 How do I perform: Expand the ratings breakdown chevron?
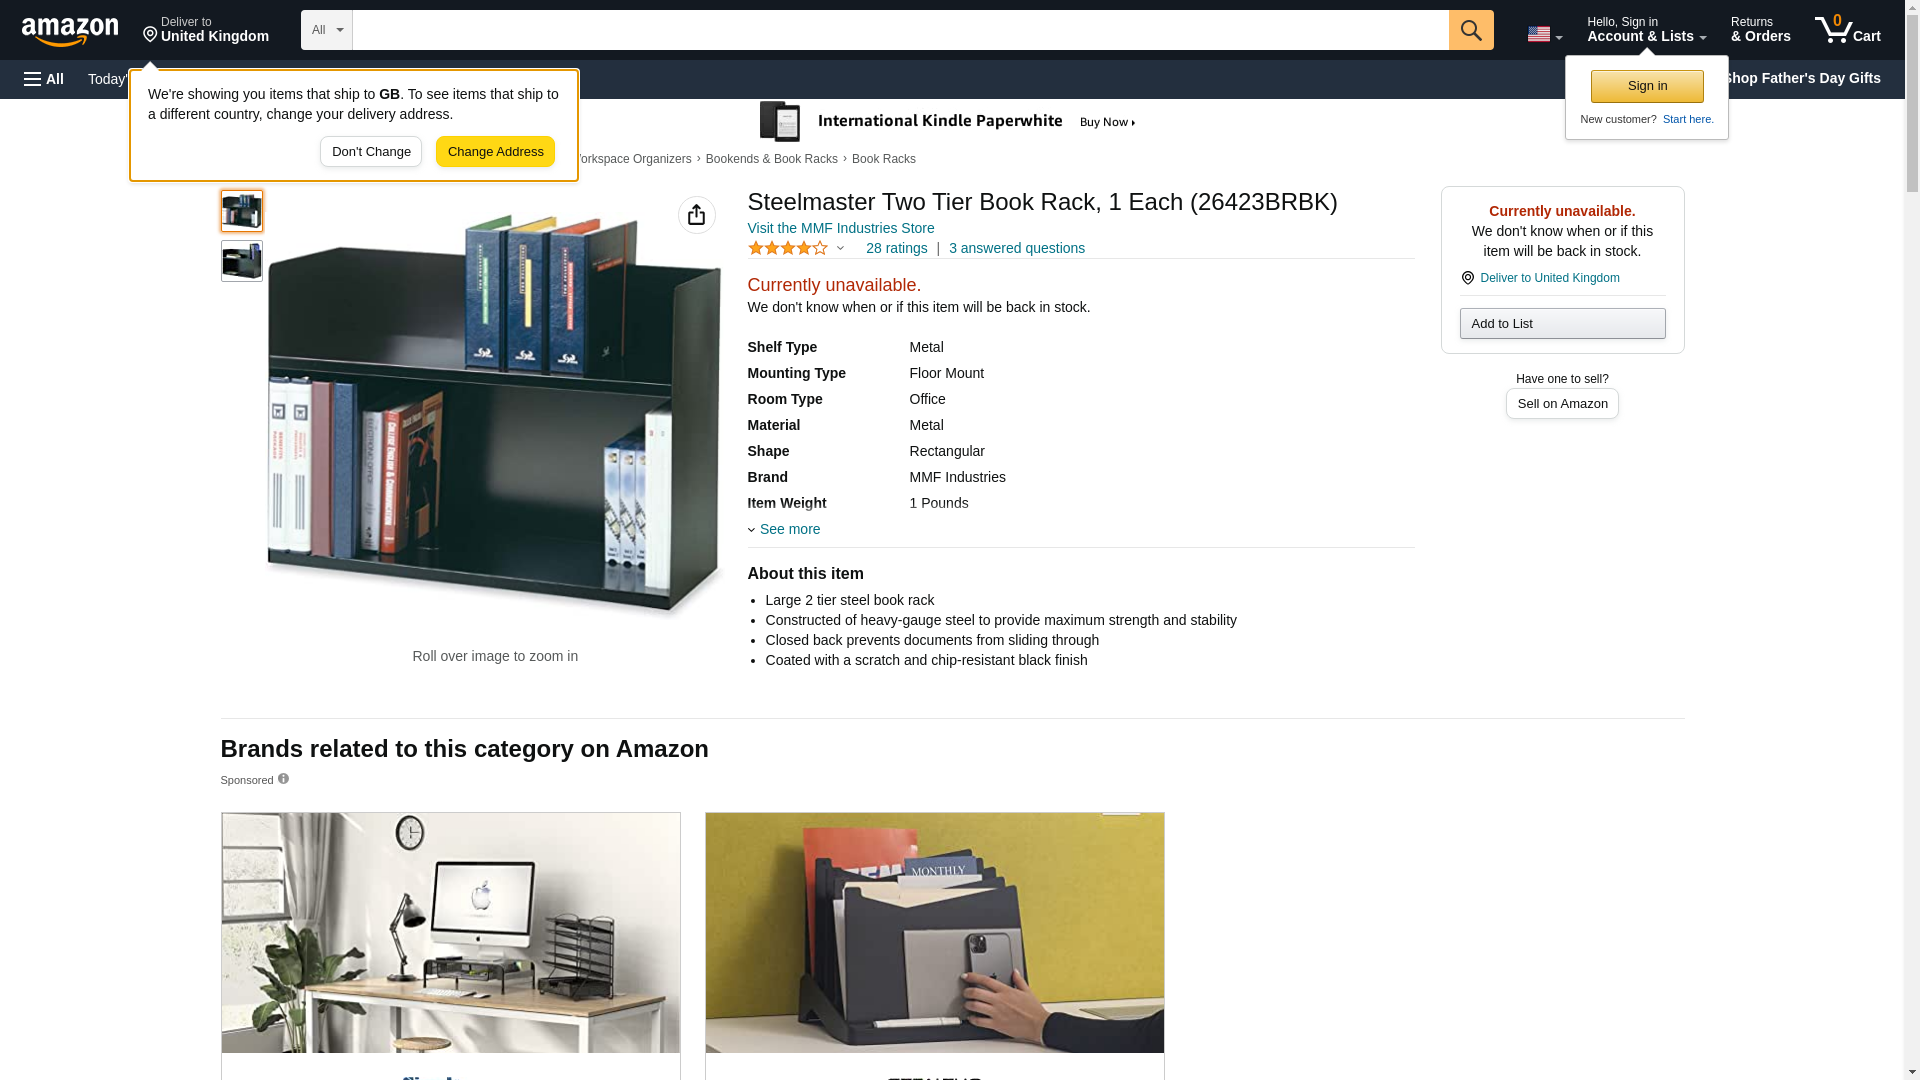[840, 248]
